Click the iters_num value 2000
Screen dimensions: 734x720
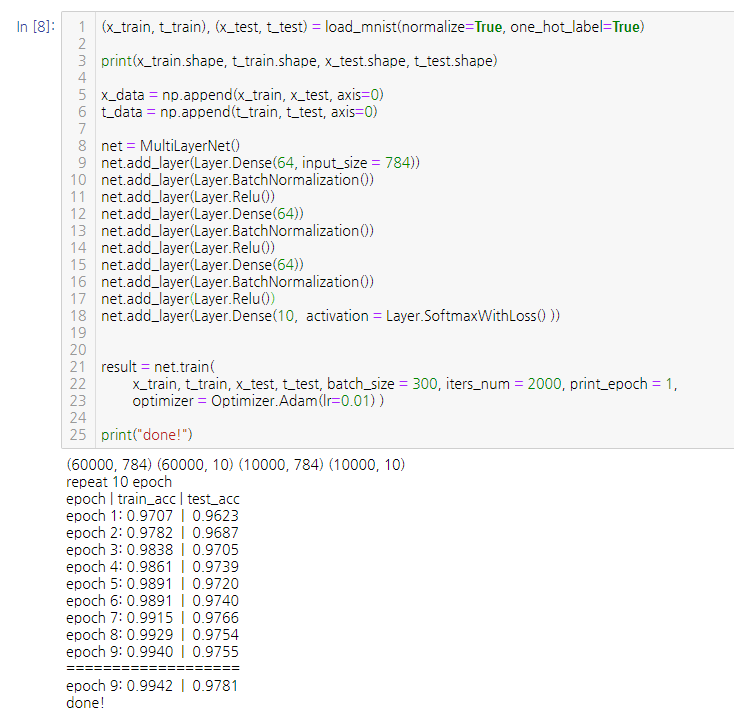[545, 384]
